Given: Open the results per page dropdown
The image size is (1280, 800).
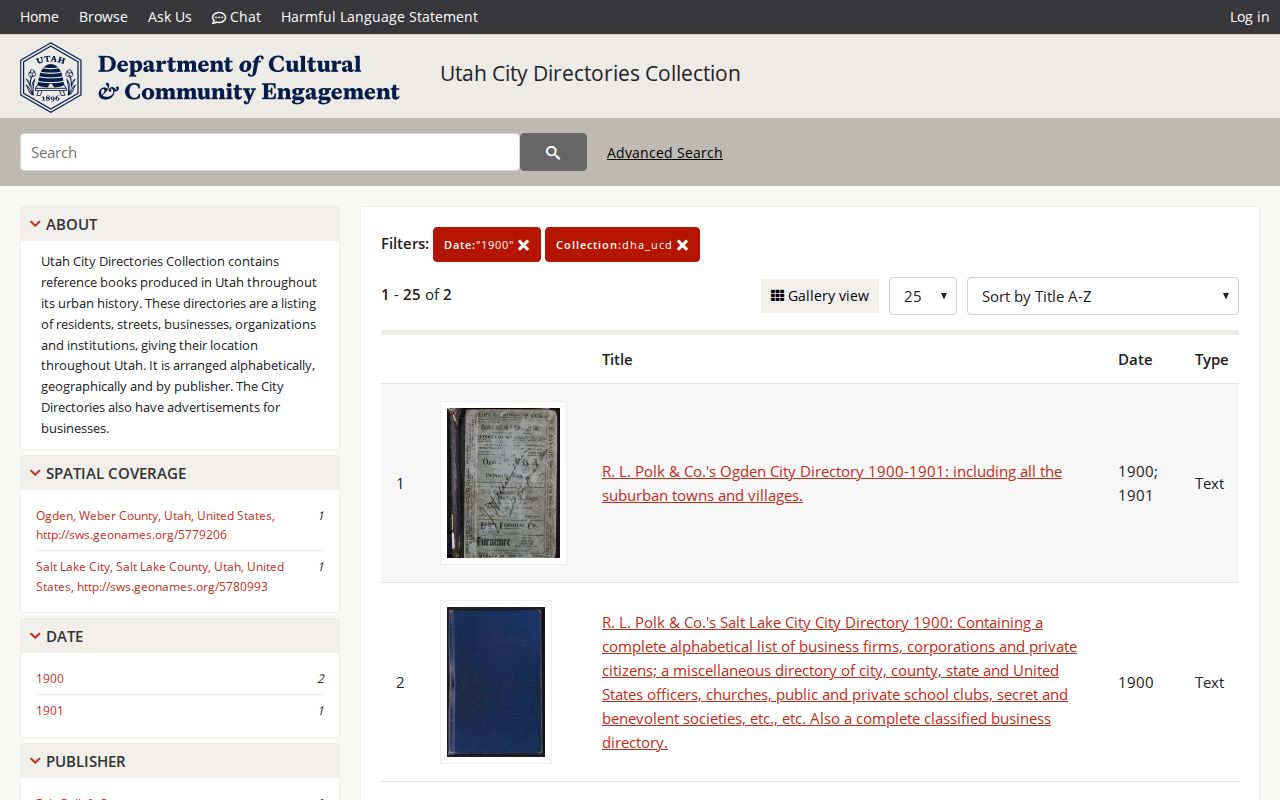Looking at the screenshot, I should click(x=922, y=296).
